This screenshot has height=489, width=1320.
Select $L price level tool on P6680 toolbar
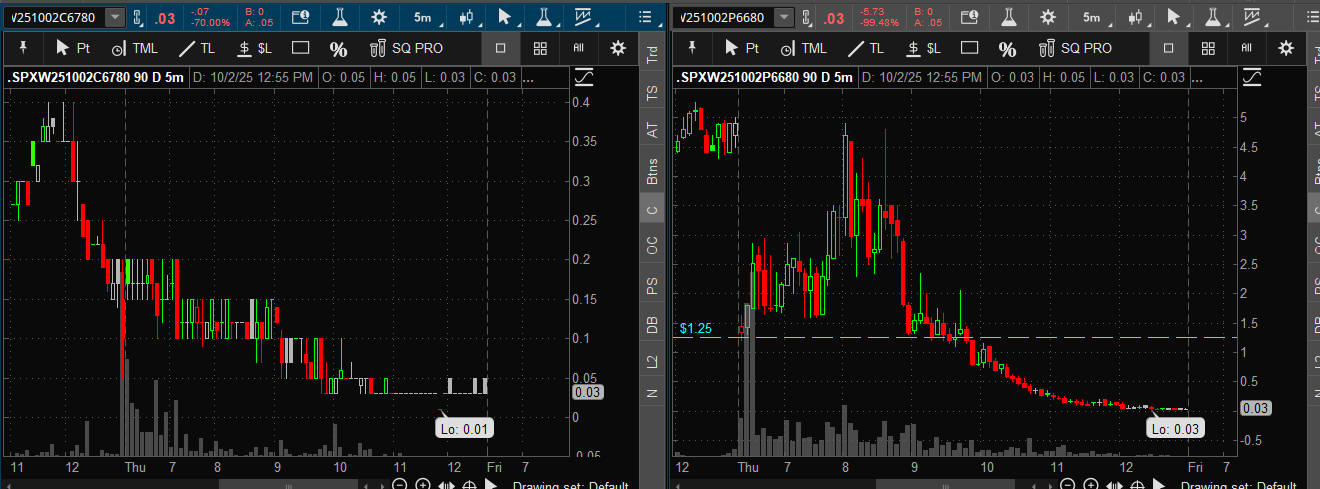pyautogui.click(x=922, y=47)
